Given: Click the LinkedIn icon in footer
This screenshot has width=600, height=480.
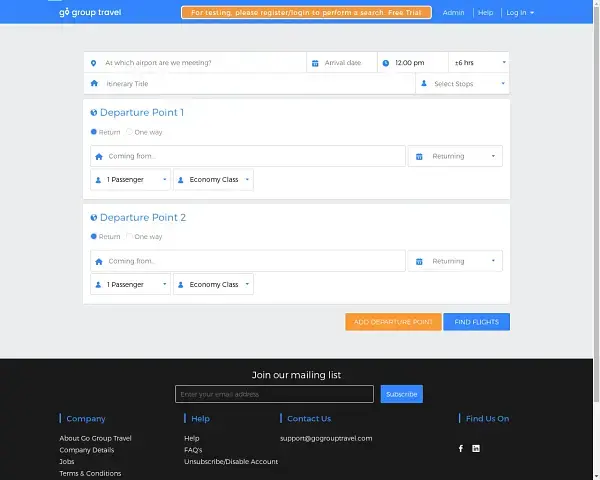Looking at the screenshot, I should [476, 448].
